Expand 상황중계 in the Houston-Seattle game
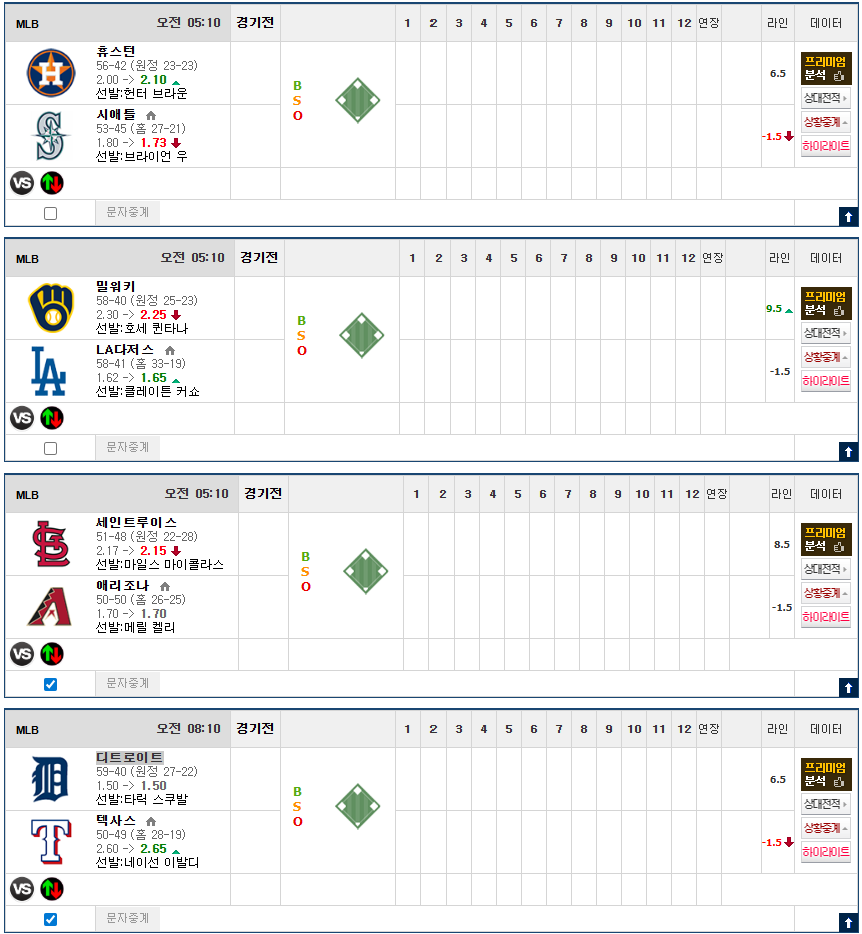The image size is (862, 934). point(825,121)
